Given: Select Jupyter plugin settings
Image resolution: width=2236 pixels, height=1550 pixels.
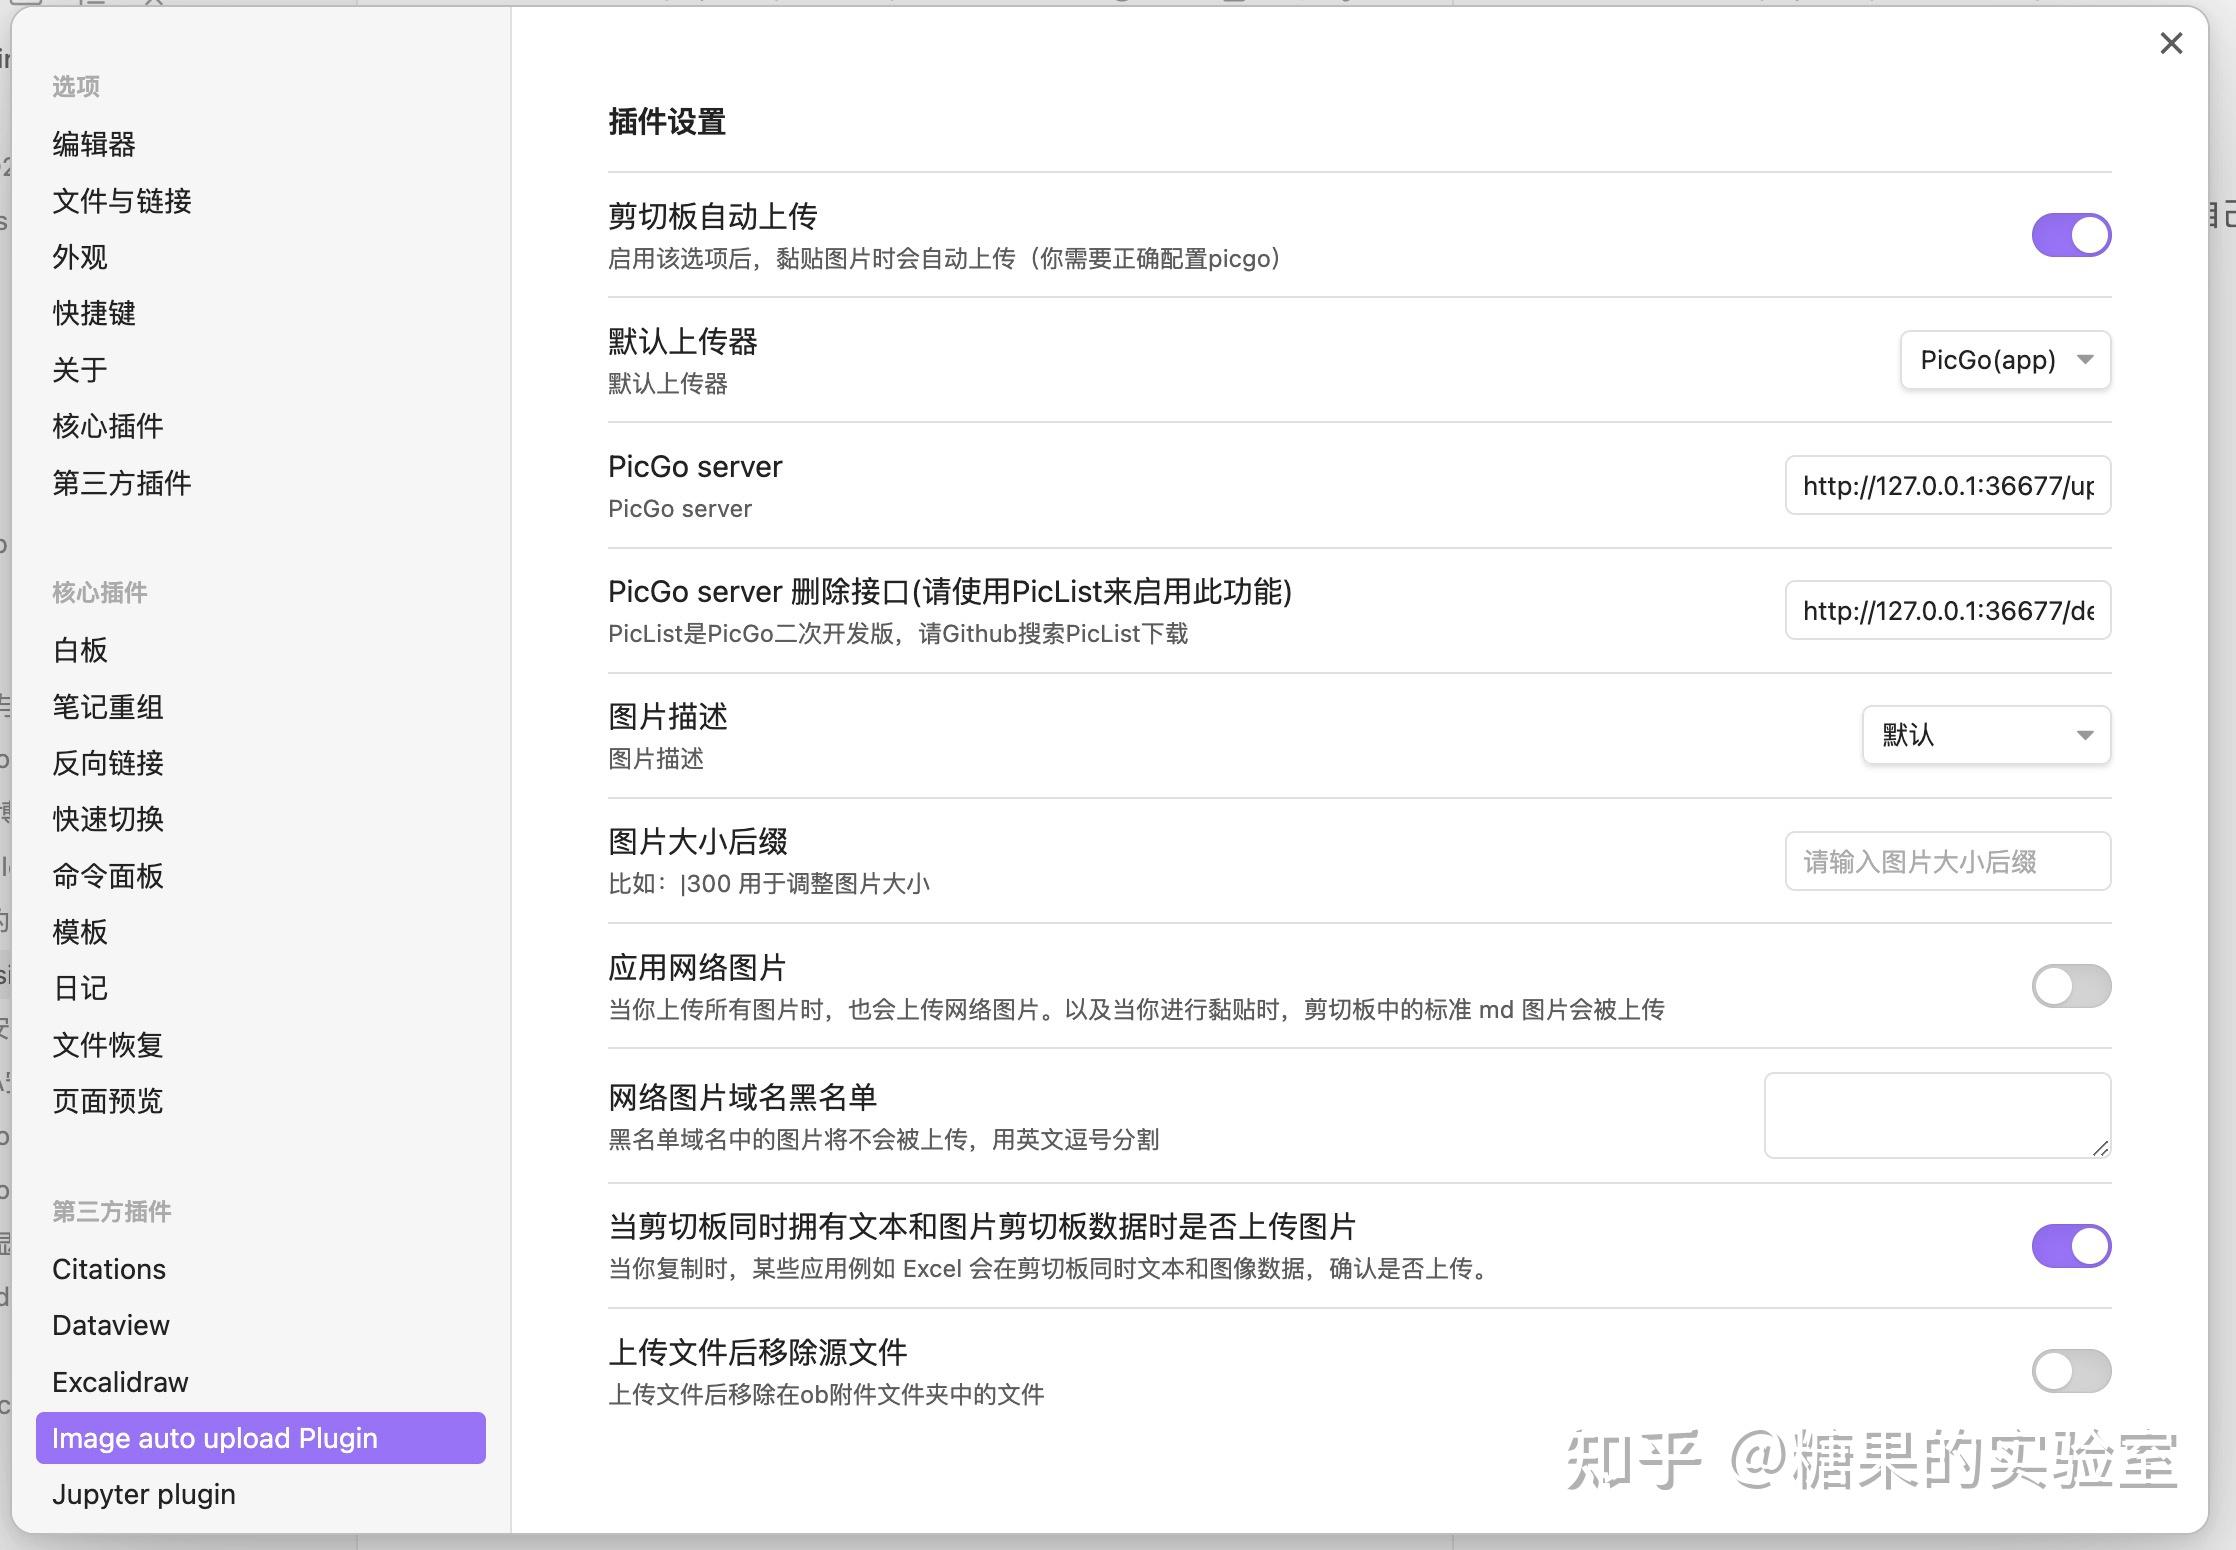Looking at the screenshot, I should [x=143, y=1493].
